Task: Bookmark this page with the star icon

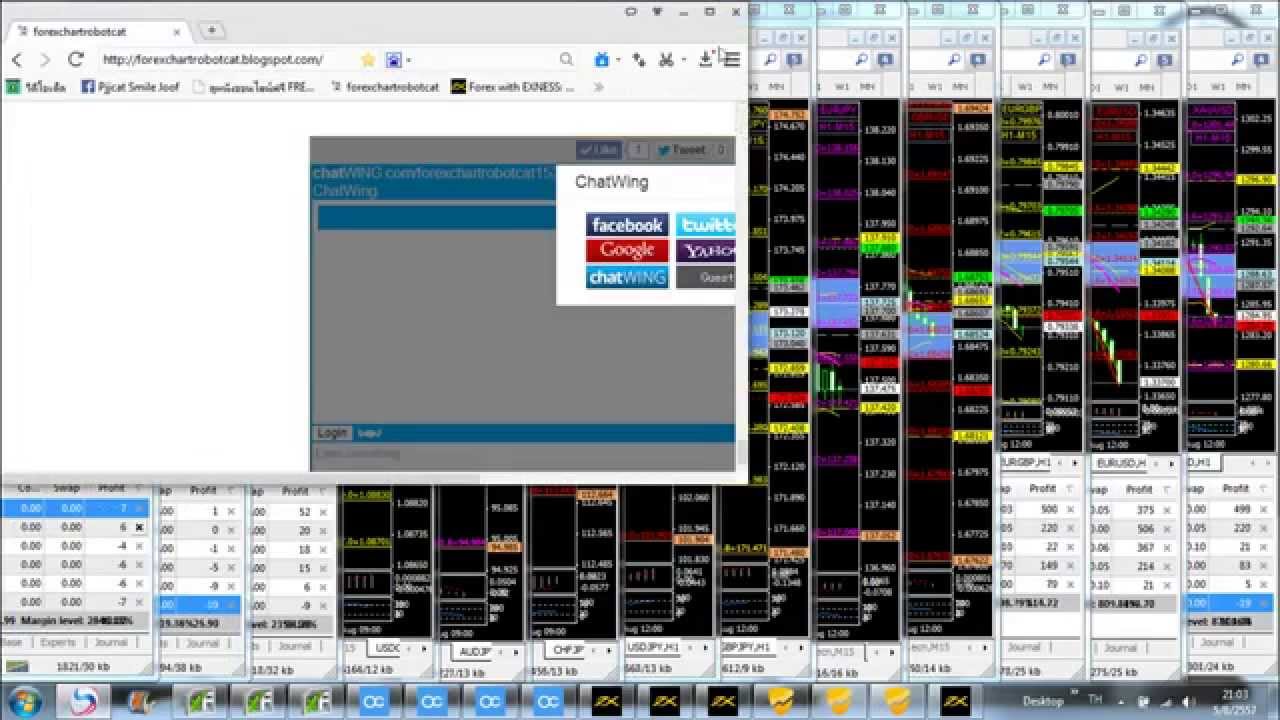Action: [368, 60]
